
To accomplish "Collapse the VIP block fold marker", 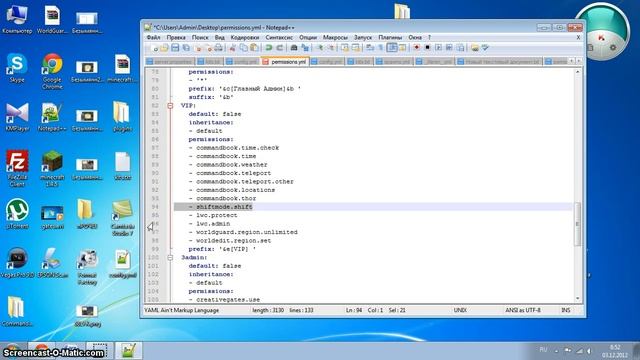I will pyautogui.click(x=170, y=106).
